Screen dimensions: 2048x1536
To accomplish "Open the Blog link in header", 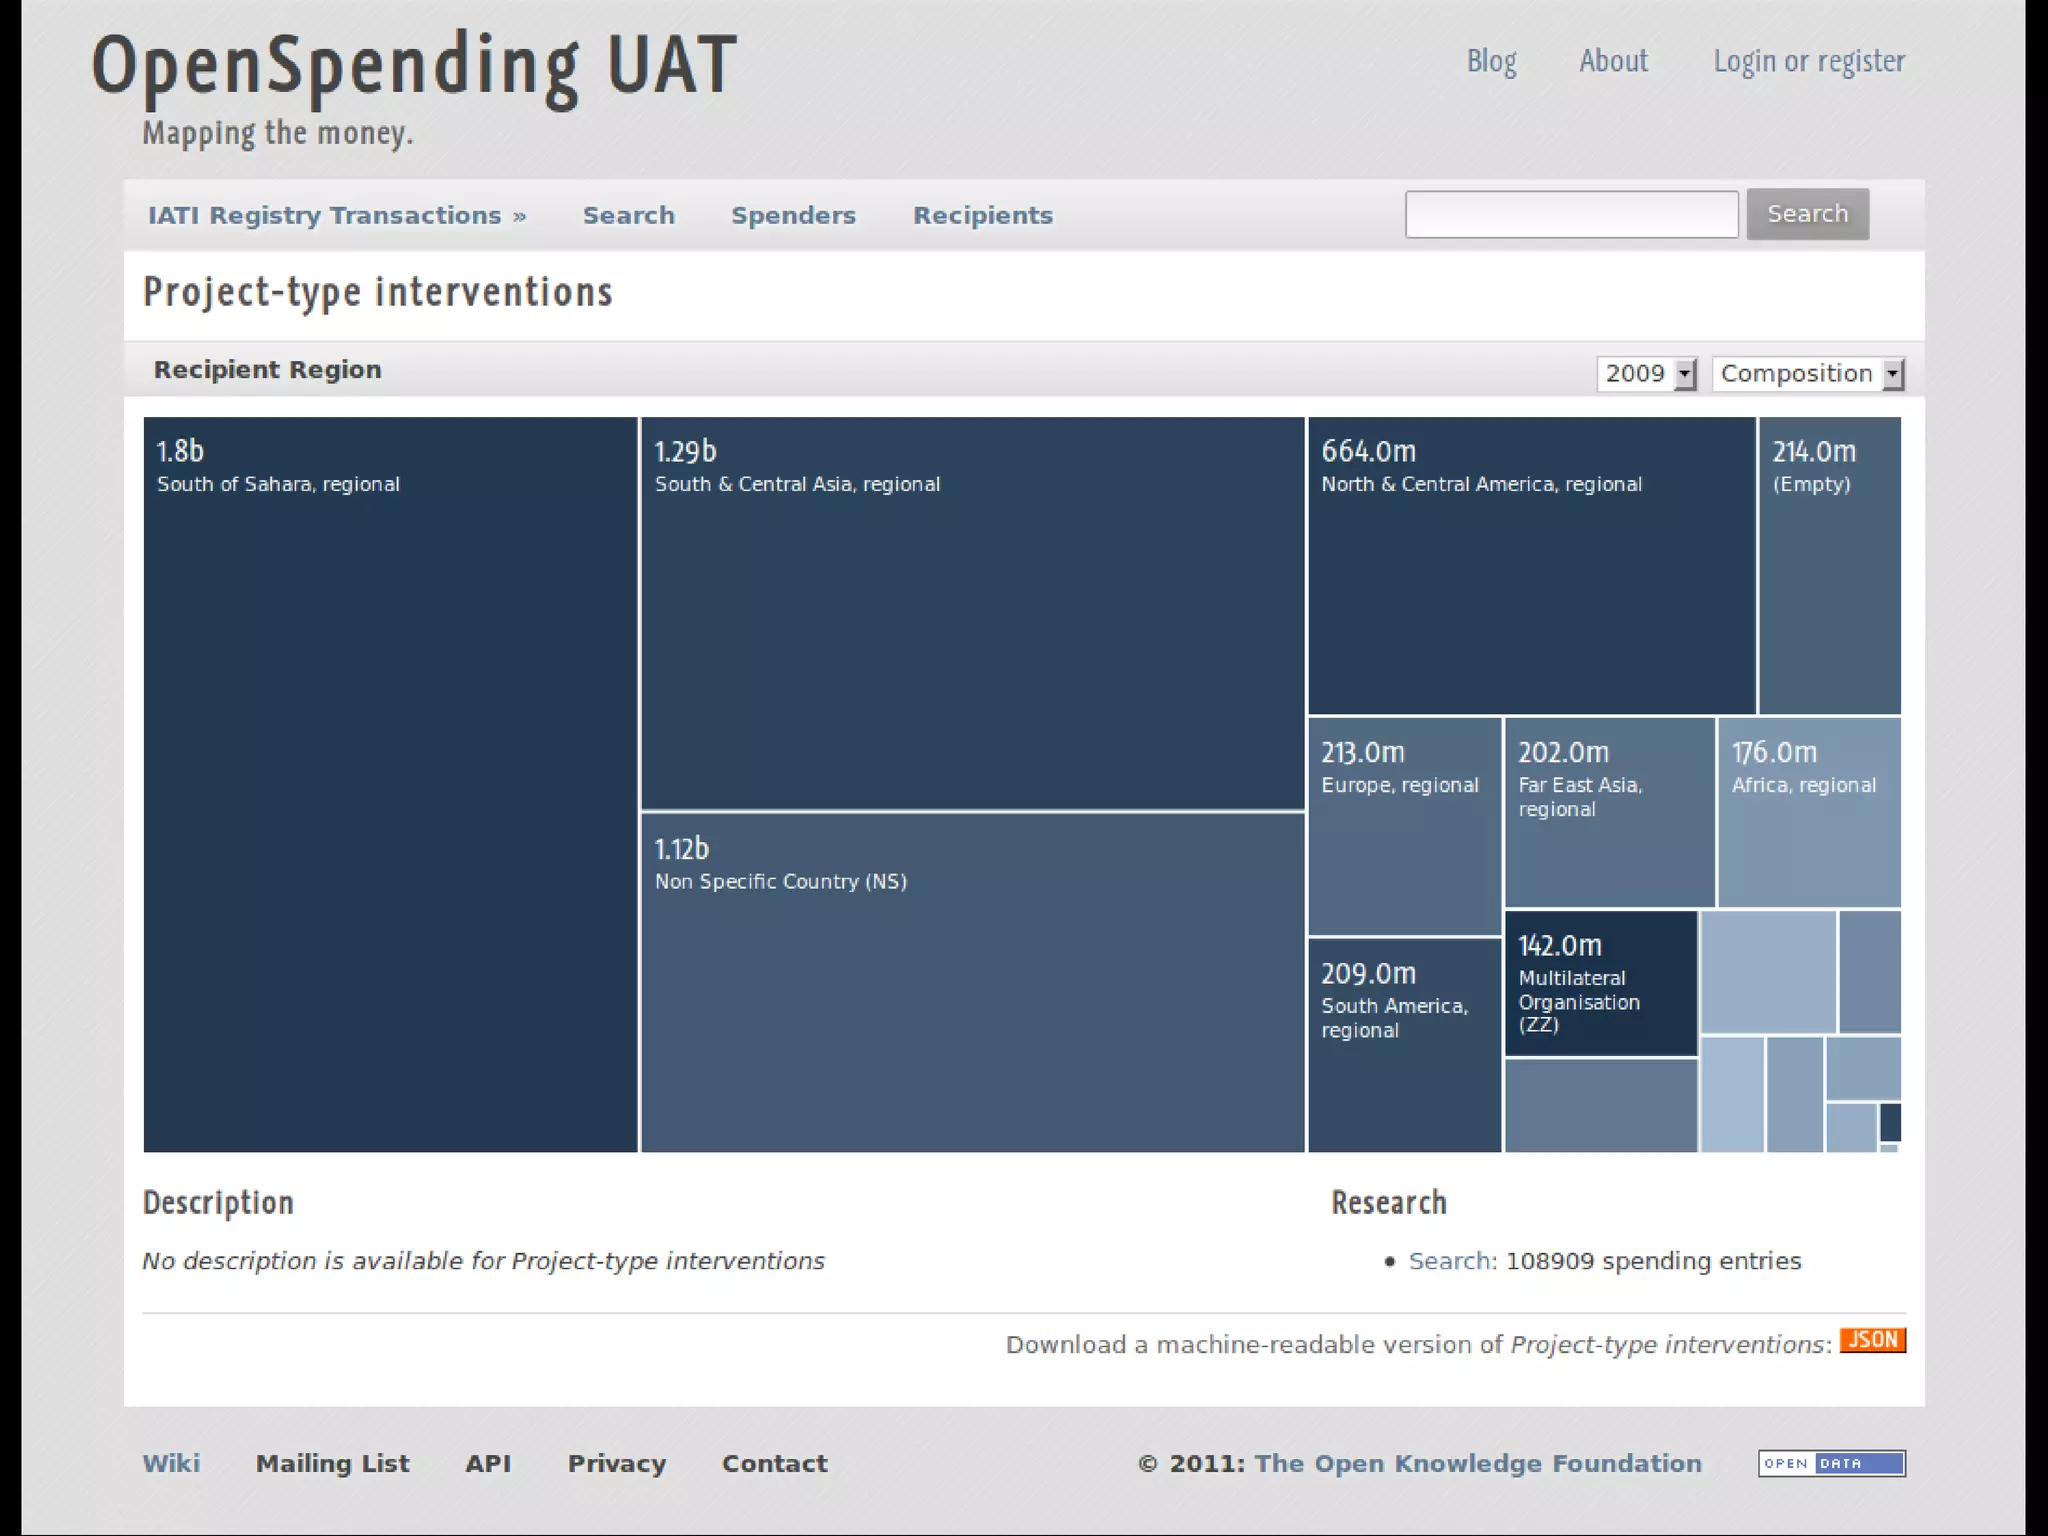I will [x=1491, y=62].
